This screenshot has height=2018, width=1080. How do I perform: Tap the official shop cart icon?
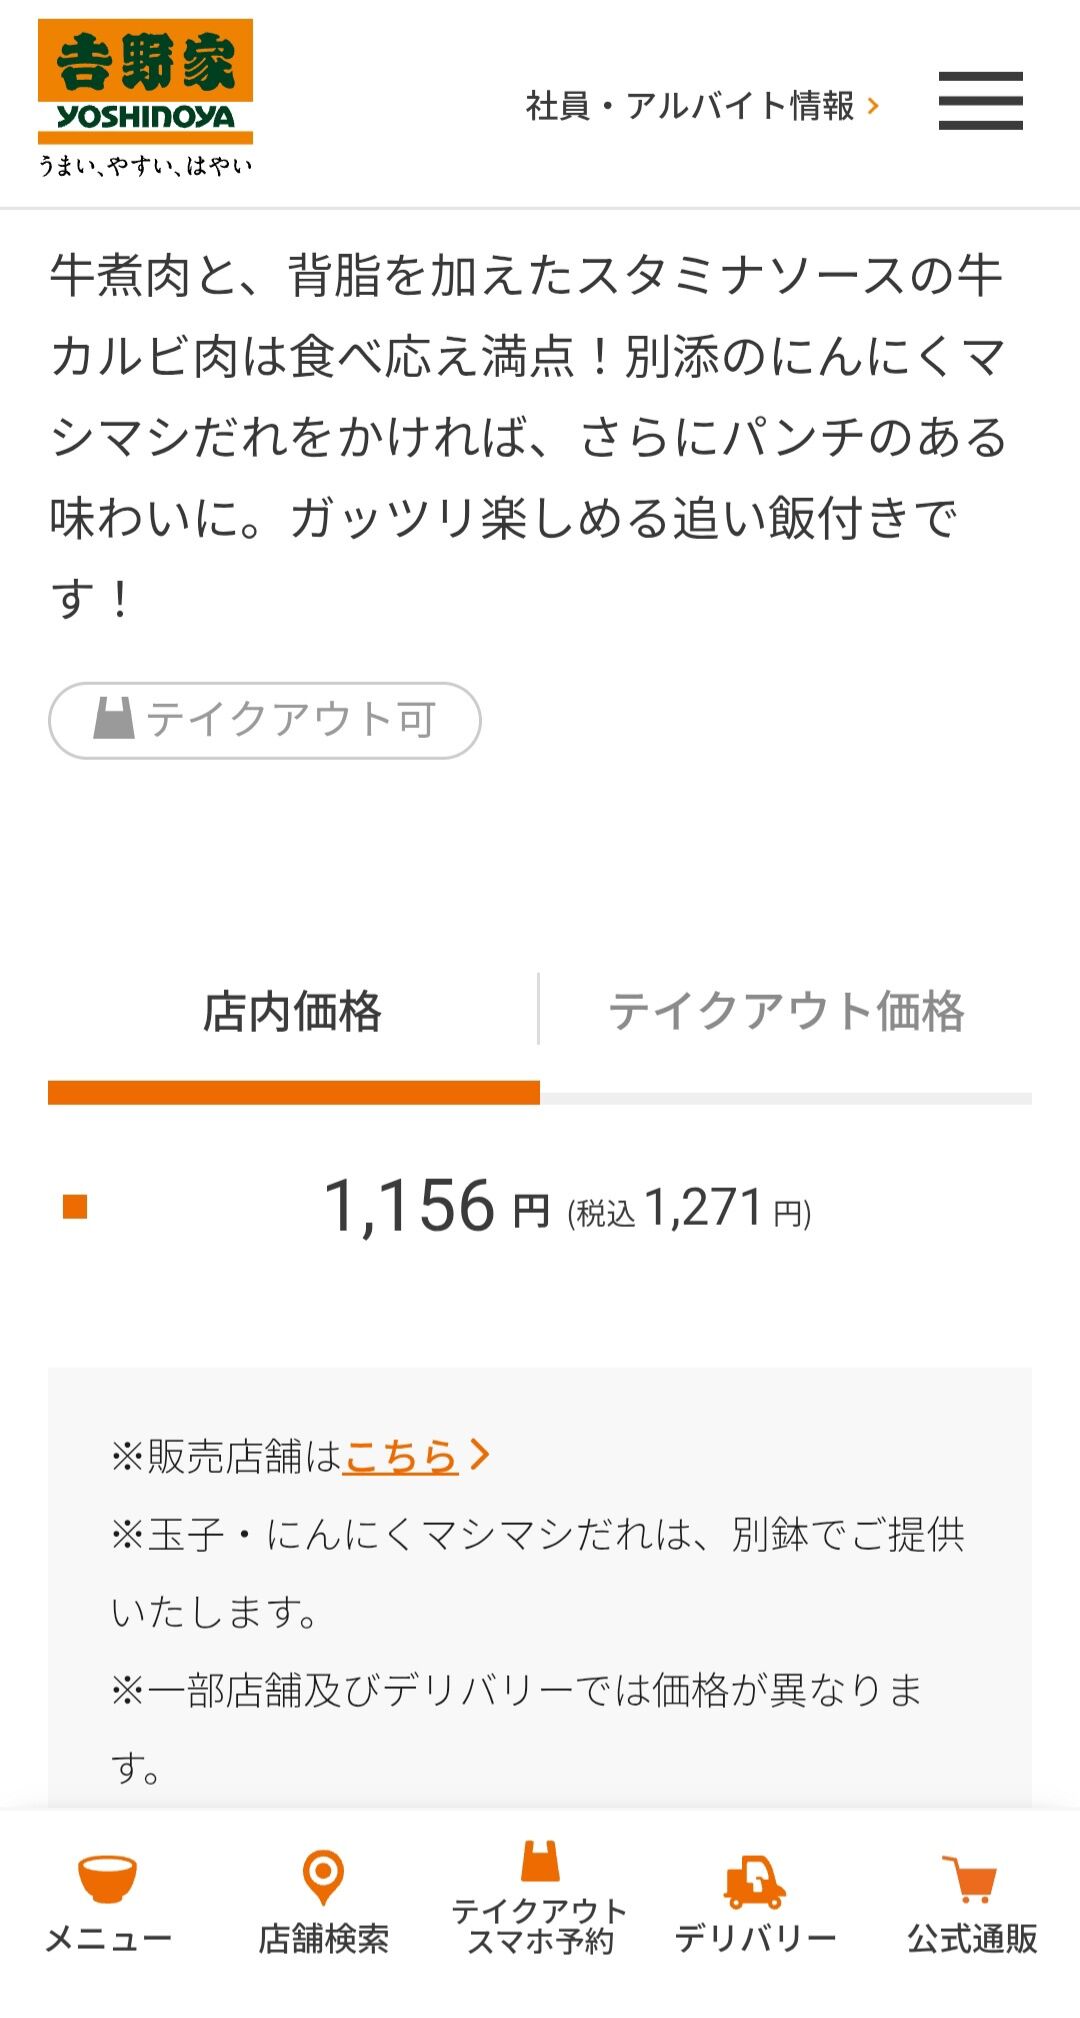click(970, 1879)
